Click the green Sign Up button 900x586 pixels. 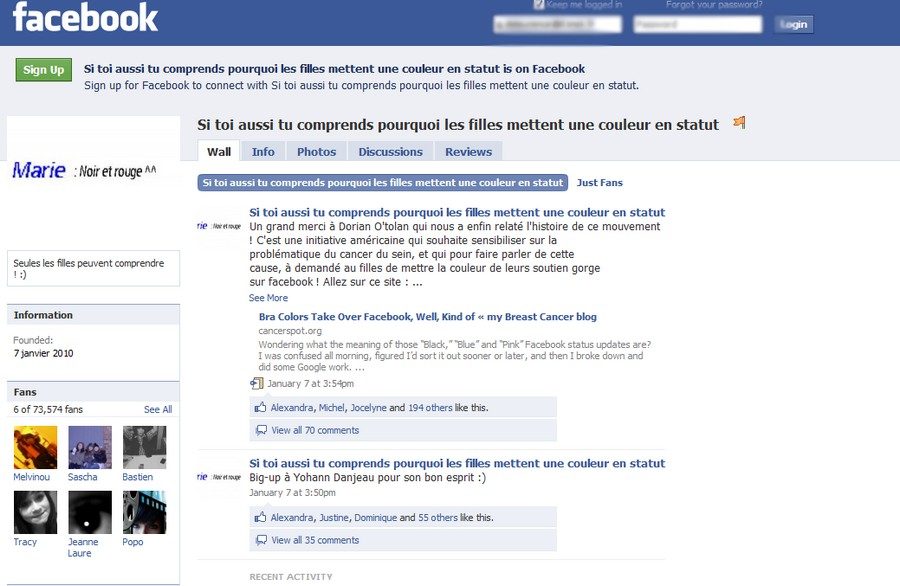pos(44,70)
